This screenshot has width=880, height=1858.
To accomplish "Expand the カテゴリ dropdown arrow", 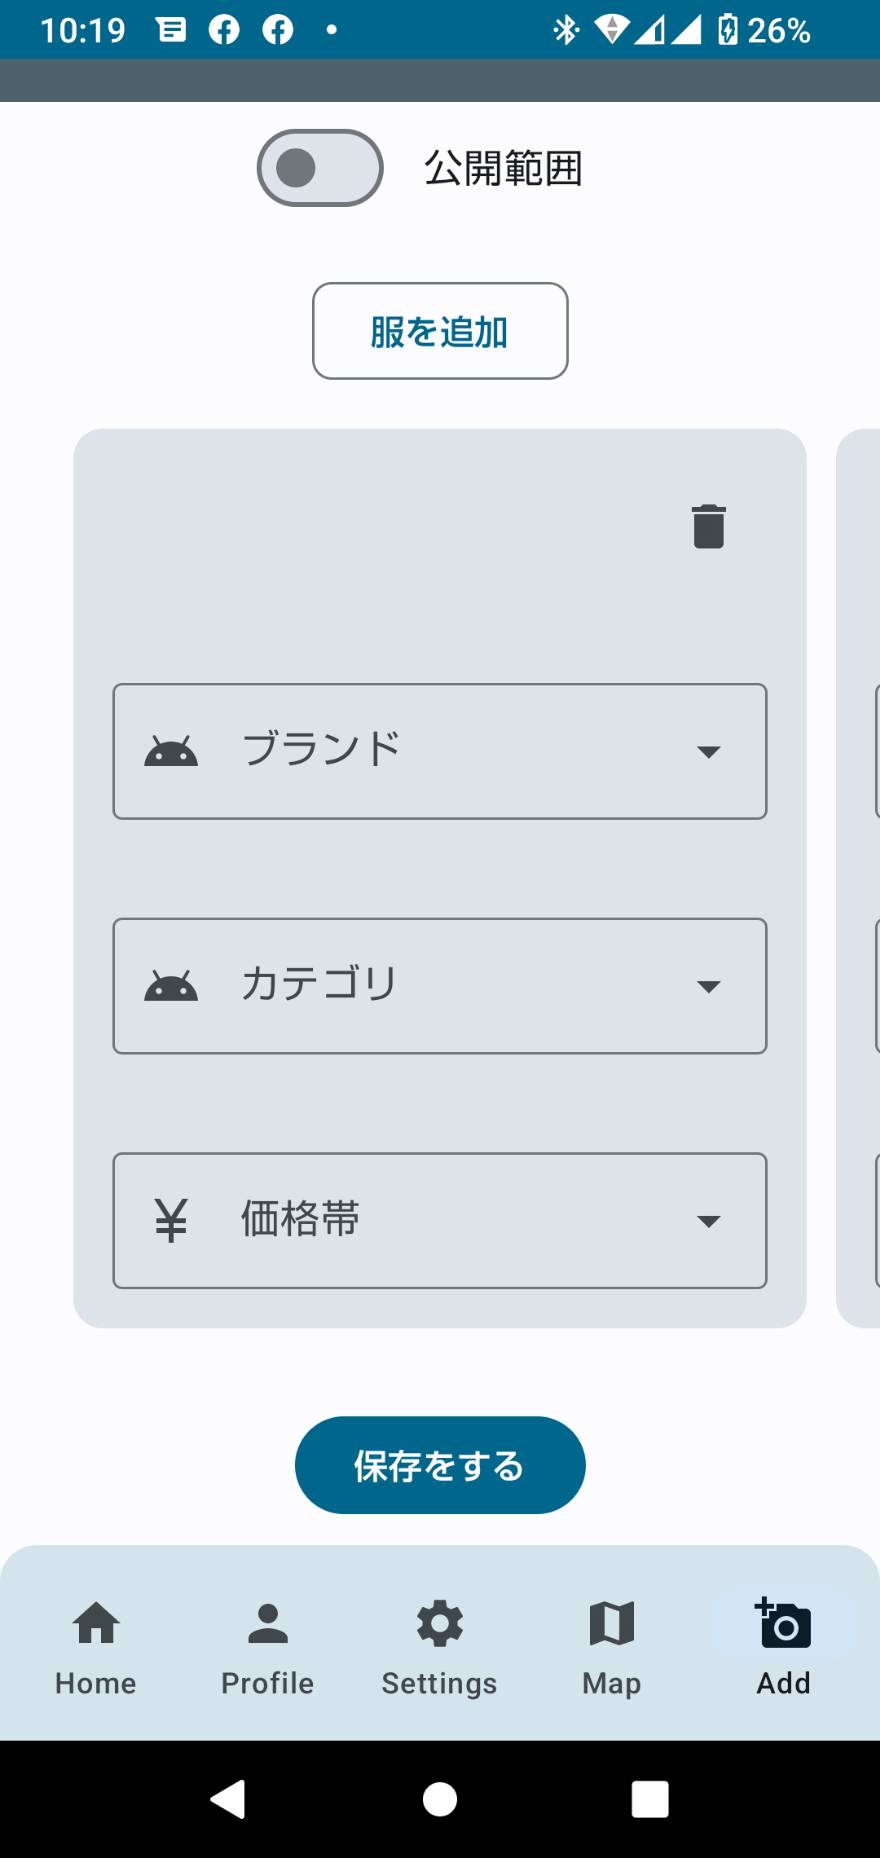I will (708, 987).
